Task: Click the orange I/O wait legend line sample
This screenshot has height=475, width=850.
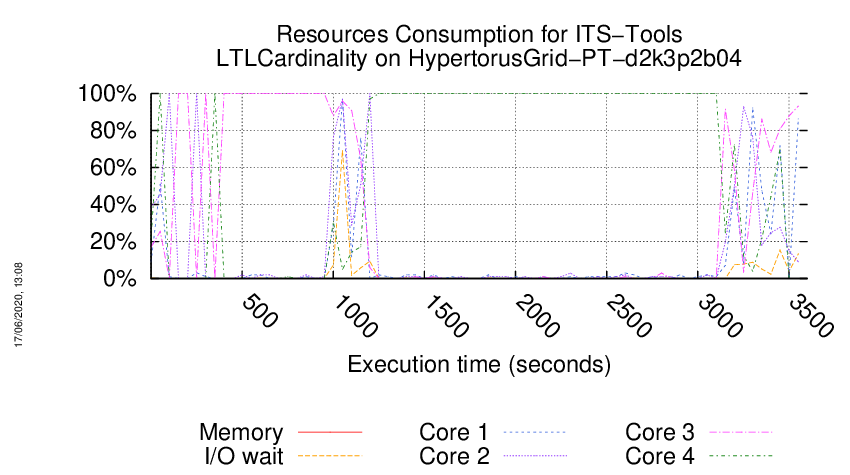Action: coord(330,456)
